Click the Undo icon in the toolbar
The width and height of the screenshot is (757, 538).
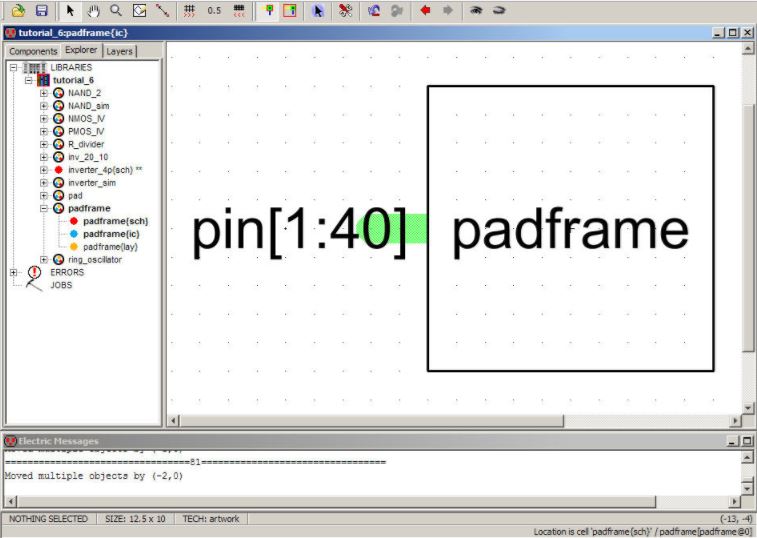[373, 11]
